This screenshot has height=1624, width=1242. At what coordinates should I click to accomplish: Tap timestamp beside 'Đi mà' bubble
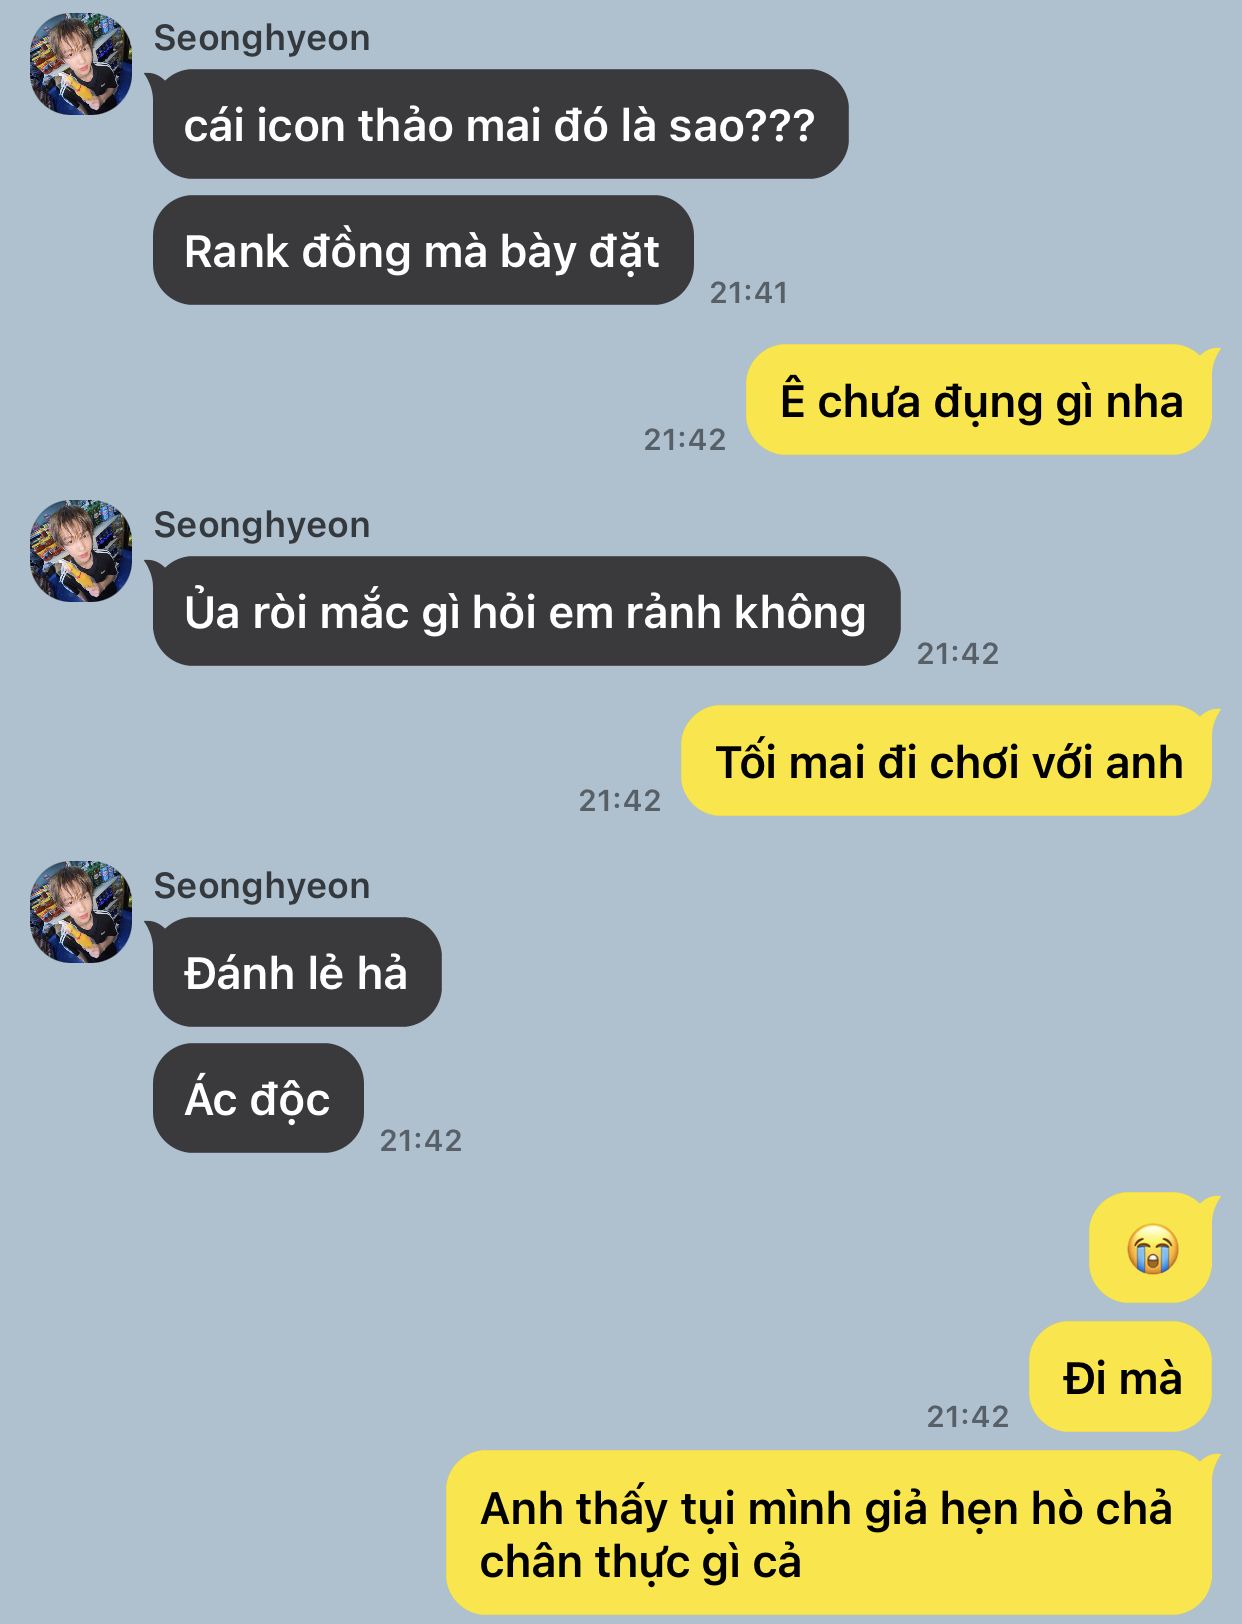(x=968, y=1416)
